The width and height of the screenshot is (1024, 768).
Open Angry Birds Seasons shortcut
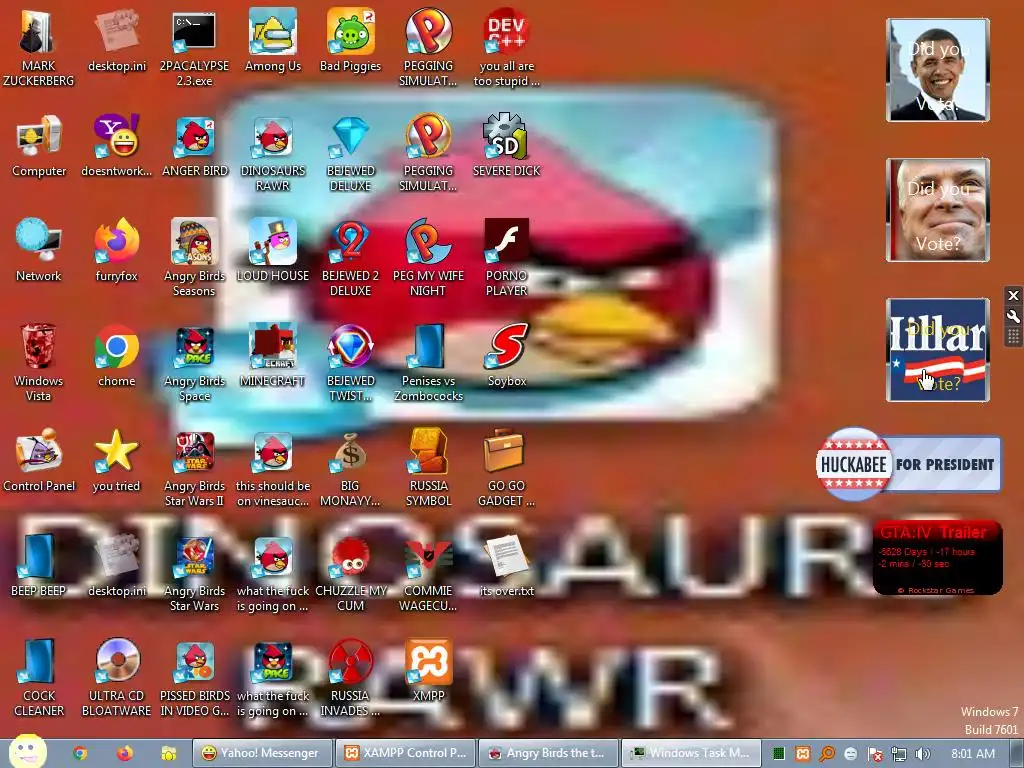(195, 257)
